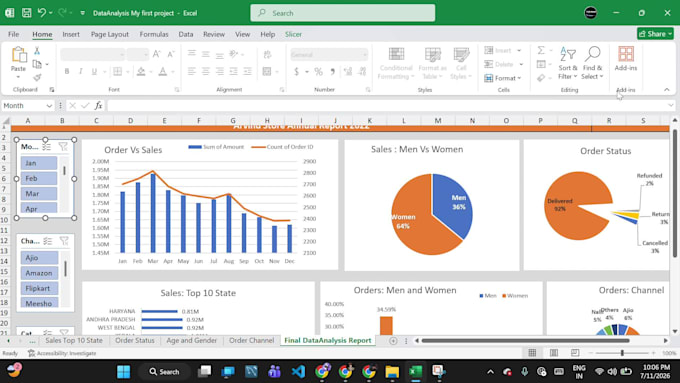Viewport: 680px width, 383px height.
Task: Expand the Share button dropdown
Action: [x=670, y=34]
